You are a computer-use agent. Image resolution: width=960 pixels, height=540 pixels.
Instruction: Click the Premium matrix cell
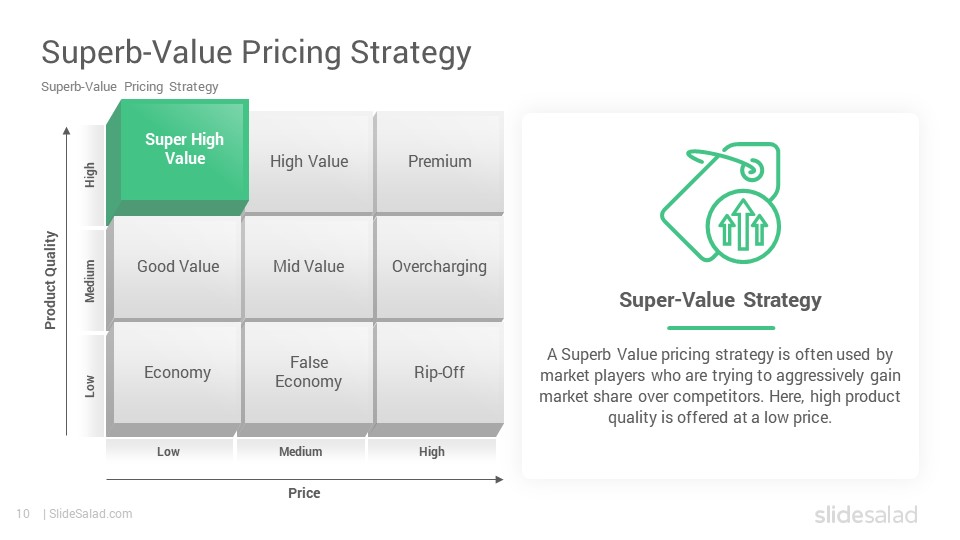440,162
